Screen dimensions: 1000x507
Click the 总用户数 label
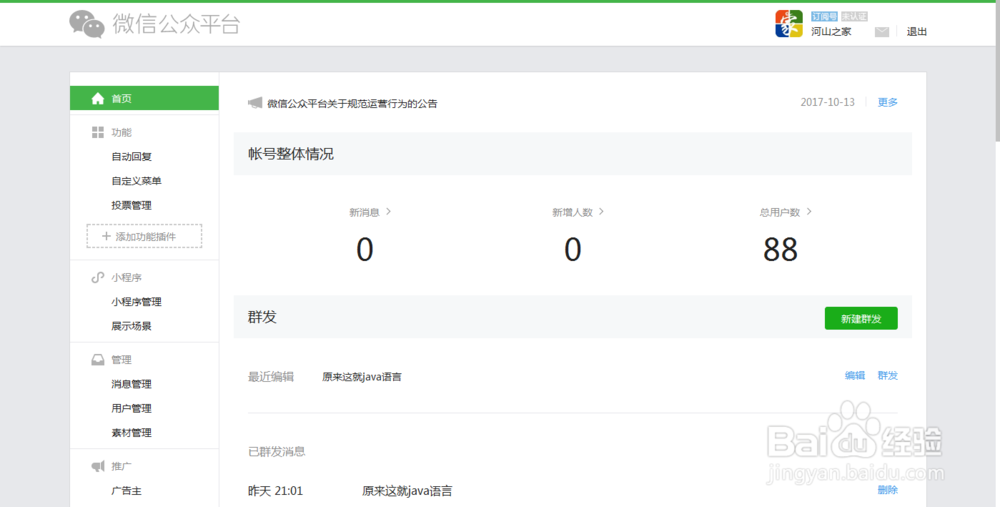pyautogui.click(x=780, y=212)
